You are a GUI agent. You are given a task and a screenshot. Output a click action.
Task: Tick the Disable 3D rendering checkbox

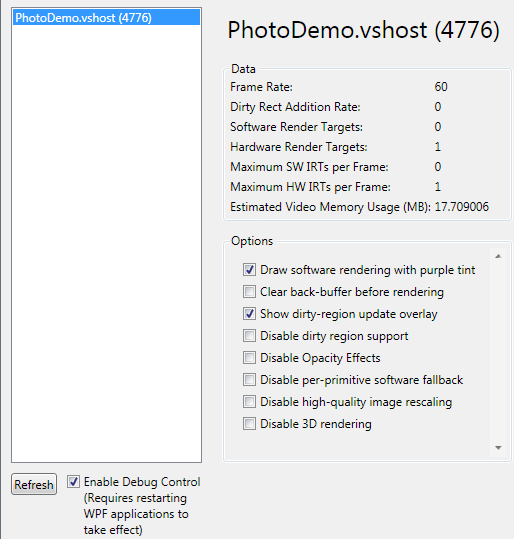click(x=249, y=424)
